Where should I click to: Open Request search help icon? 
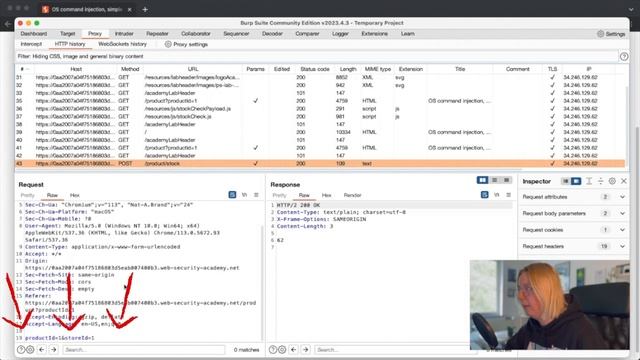[21, 350]
